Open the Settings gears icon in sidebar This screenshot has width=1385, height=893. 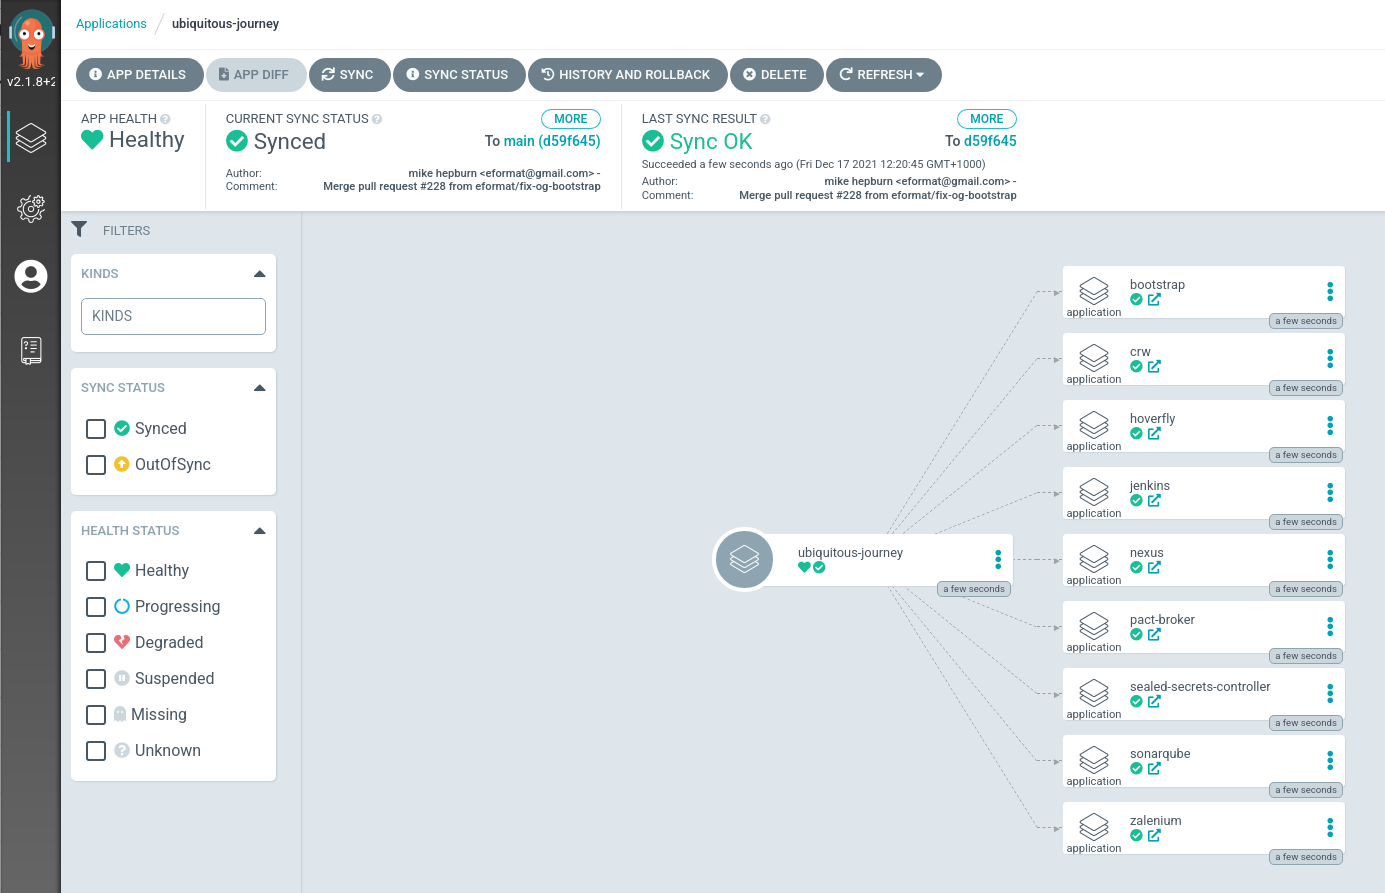click(x=31, y=207)
